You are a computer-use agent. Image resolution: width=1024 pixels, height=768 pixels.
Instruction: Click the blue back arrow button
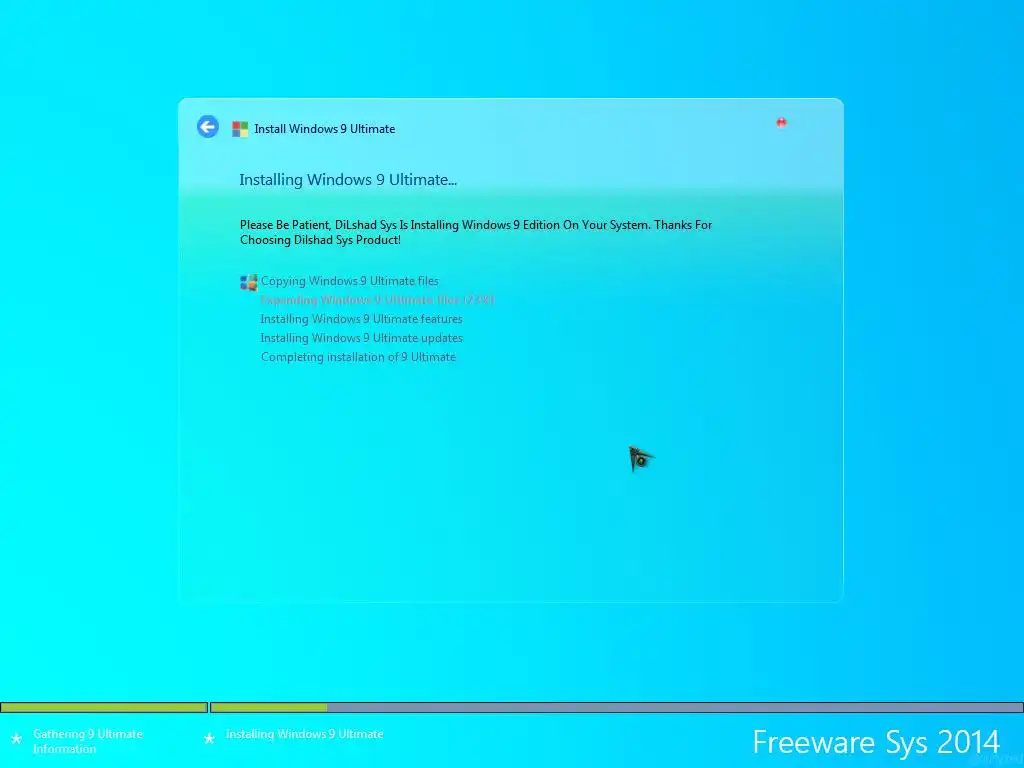(x=208, y=127)
